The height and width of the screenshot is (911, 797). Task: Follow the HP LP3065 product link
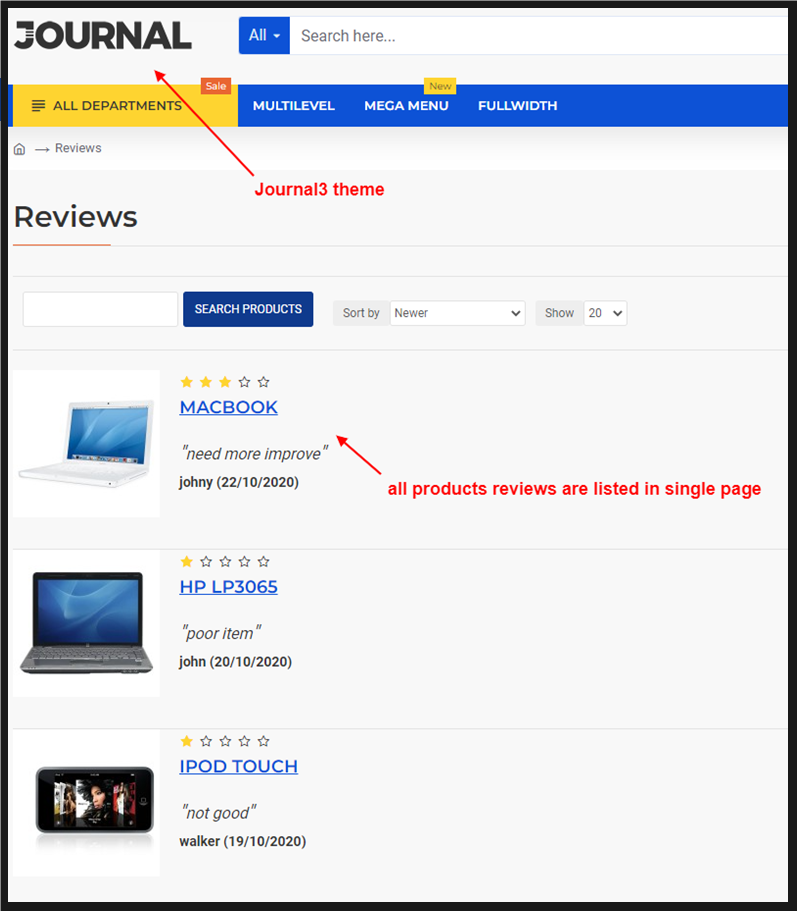coord(228,587)
